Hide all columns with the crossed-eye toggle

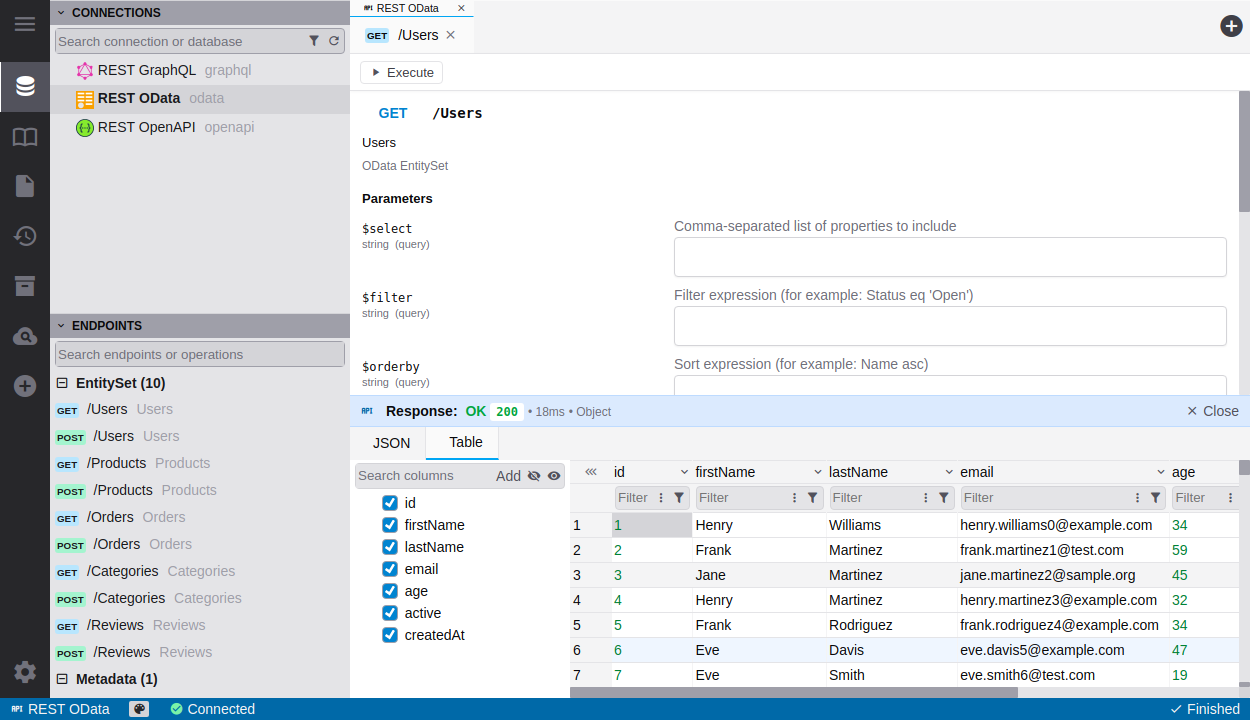534,475
